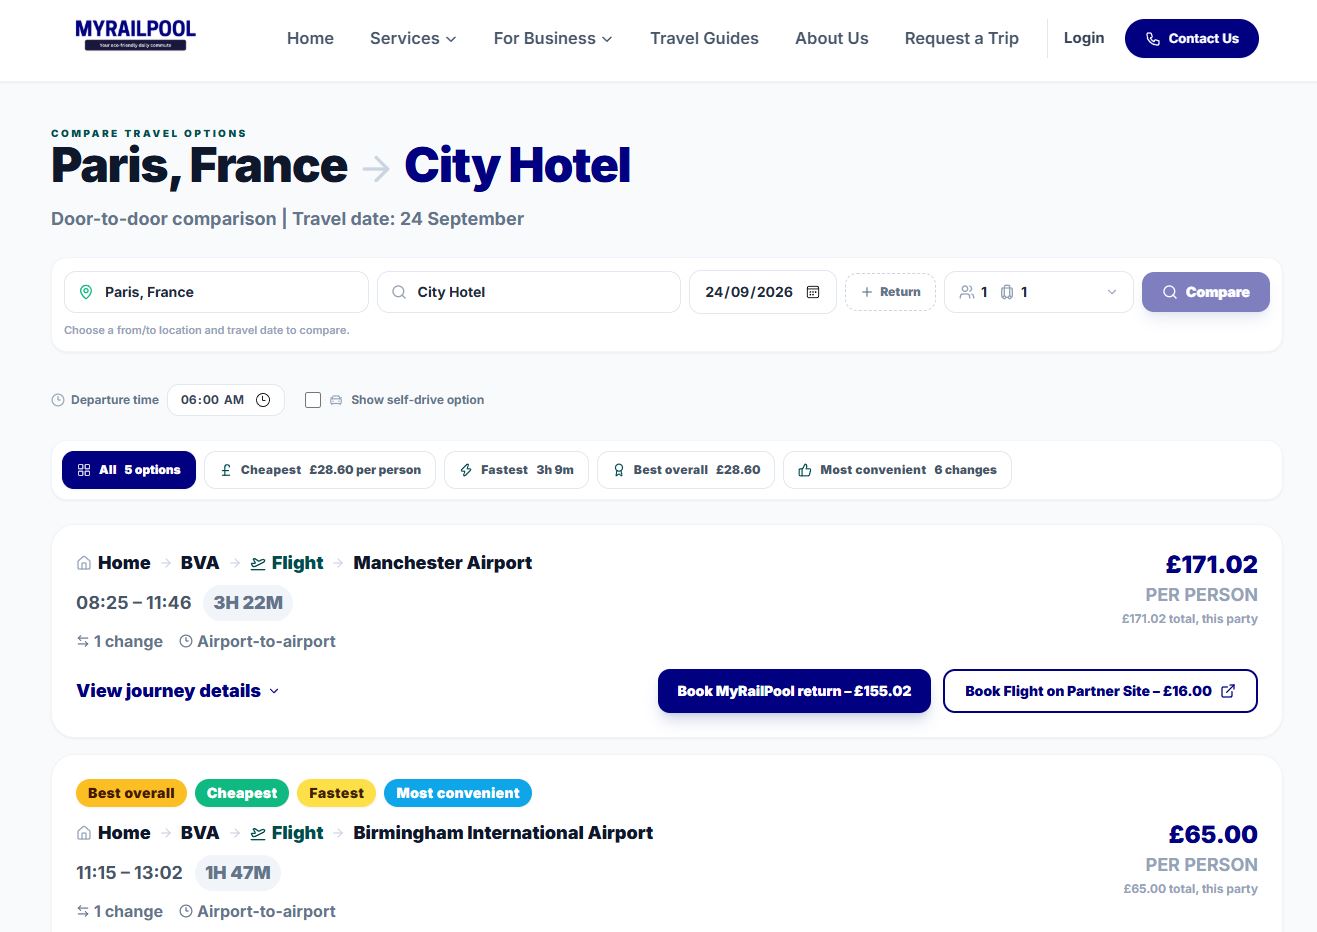Click the Most convenient badge on Birmingham flight
Image resolution: width=1317 pixels, height=932 pixels.
tap(458, 793)
